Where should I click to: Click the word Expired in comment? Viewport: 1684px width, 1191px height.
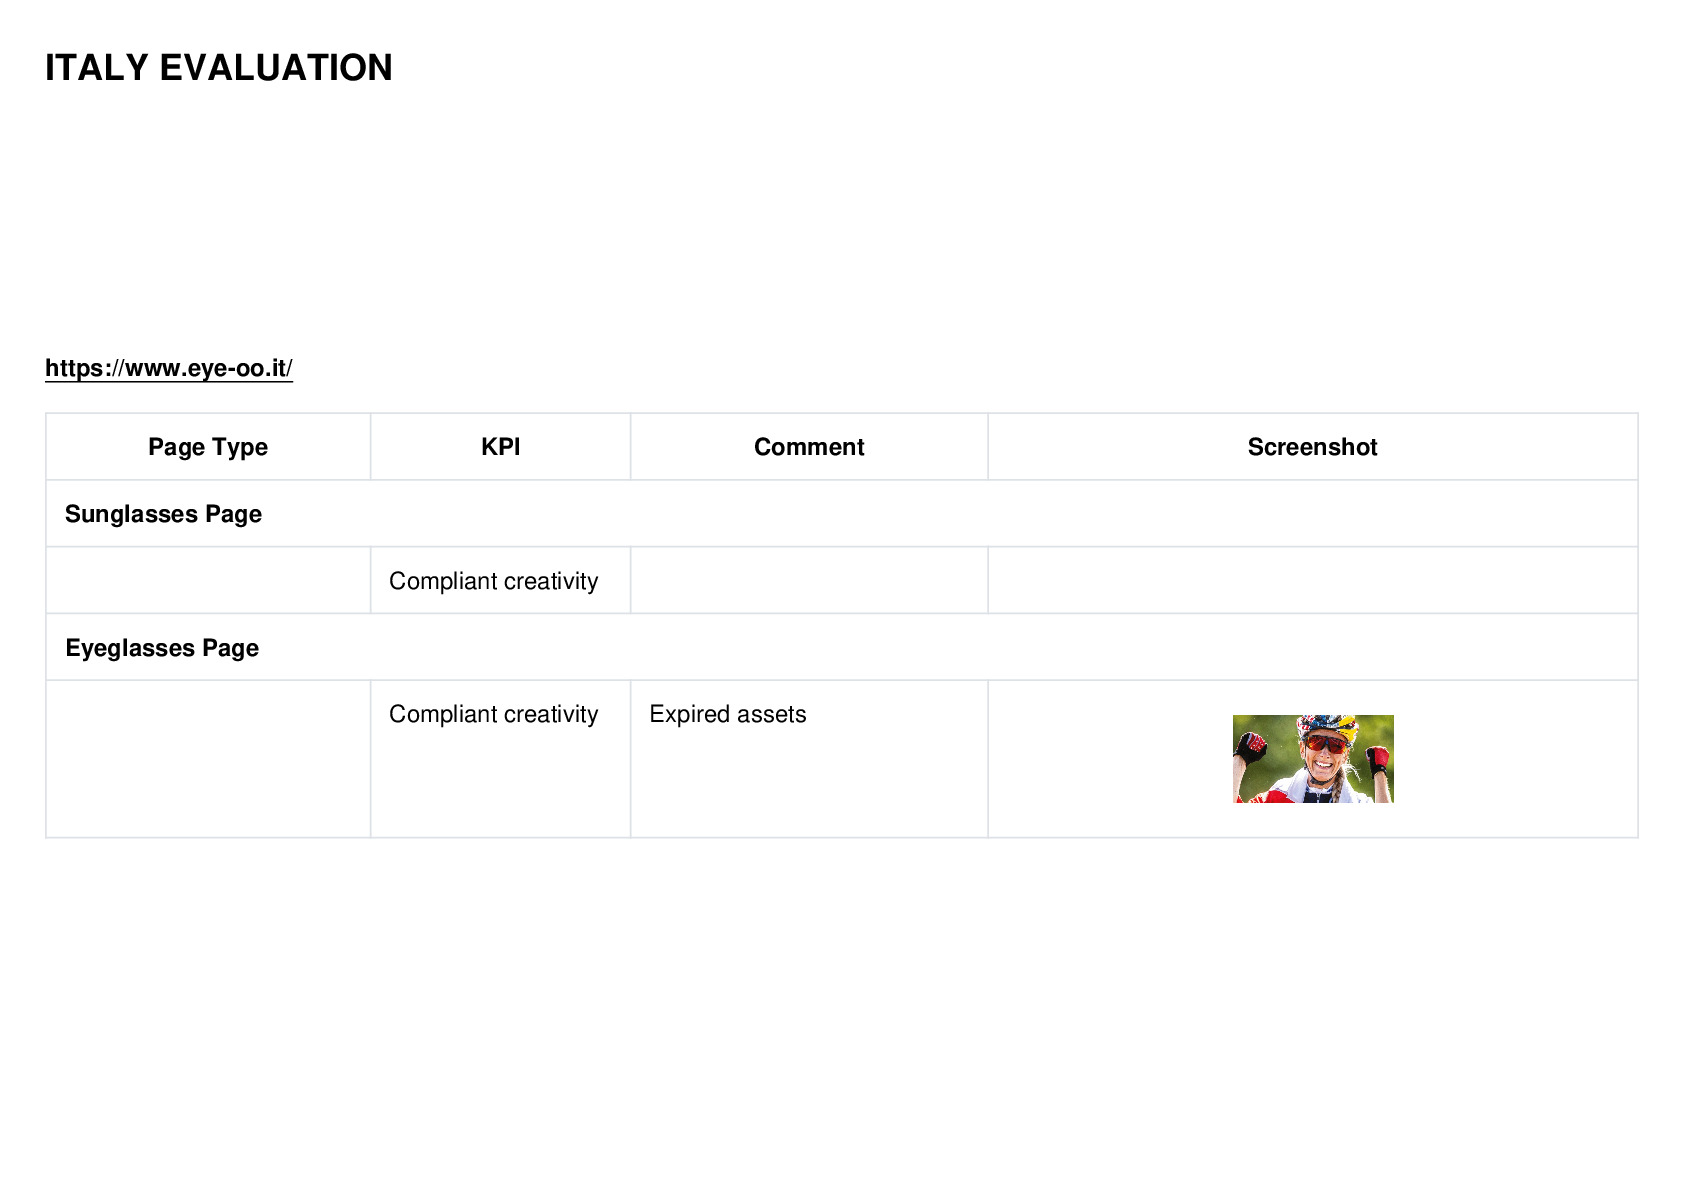[x=689, y=714]
